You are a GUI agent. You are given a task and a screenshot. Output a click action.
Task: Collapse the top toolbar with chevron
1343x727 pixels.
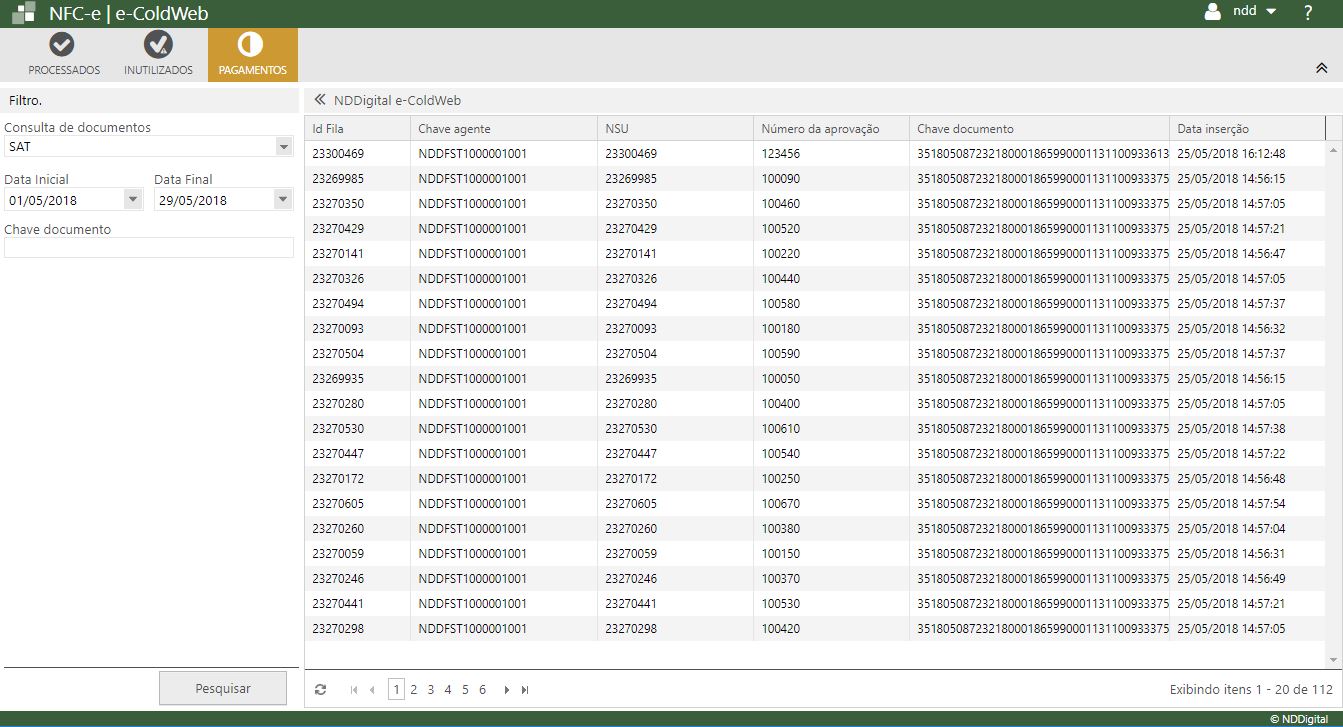coord(1321,68)
